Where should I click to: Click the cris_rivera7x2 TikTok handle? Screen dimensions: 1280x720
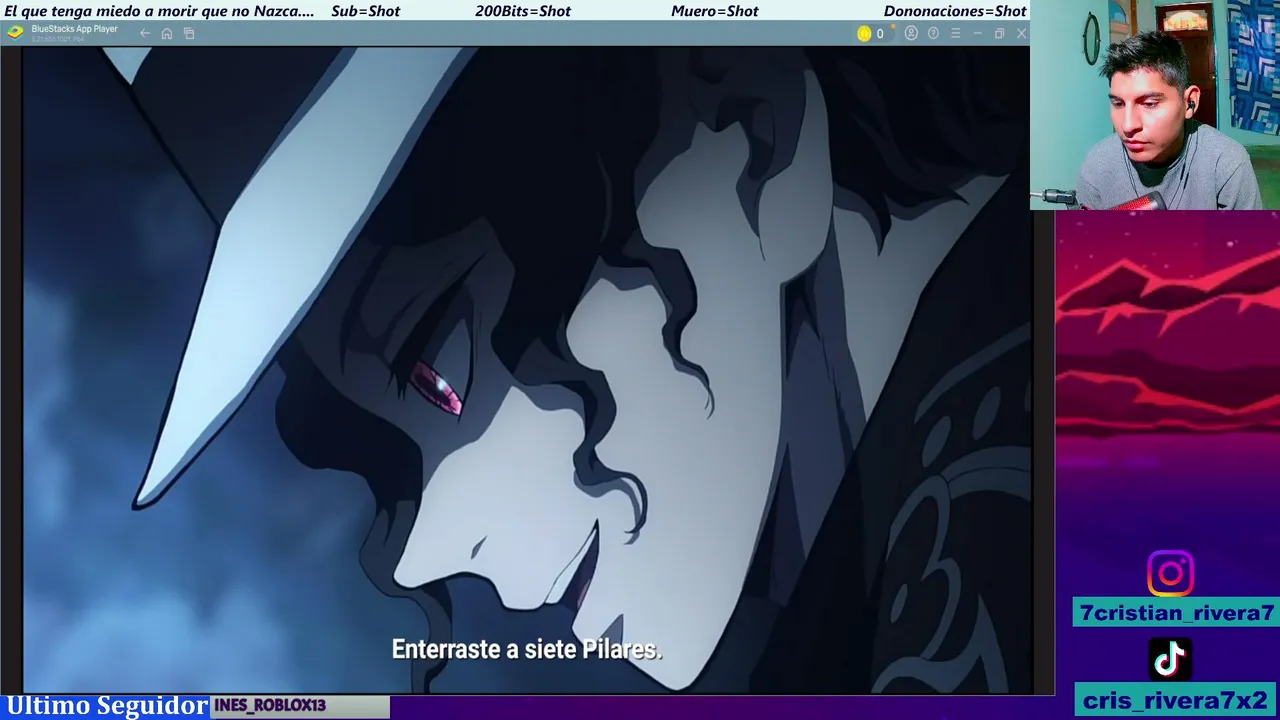click(1176, 700)
